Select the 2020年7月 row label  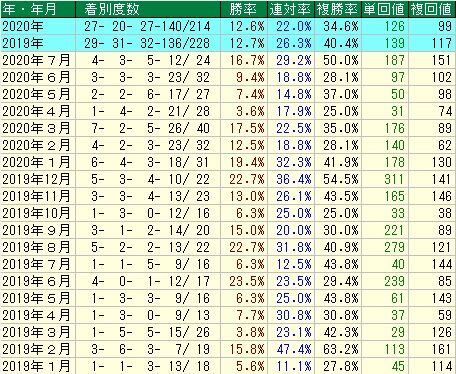pos(36,60)
